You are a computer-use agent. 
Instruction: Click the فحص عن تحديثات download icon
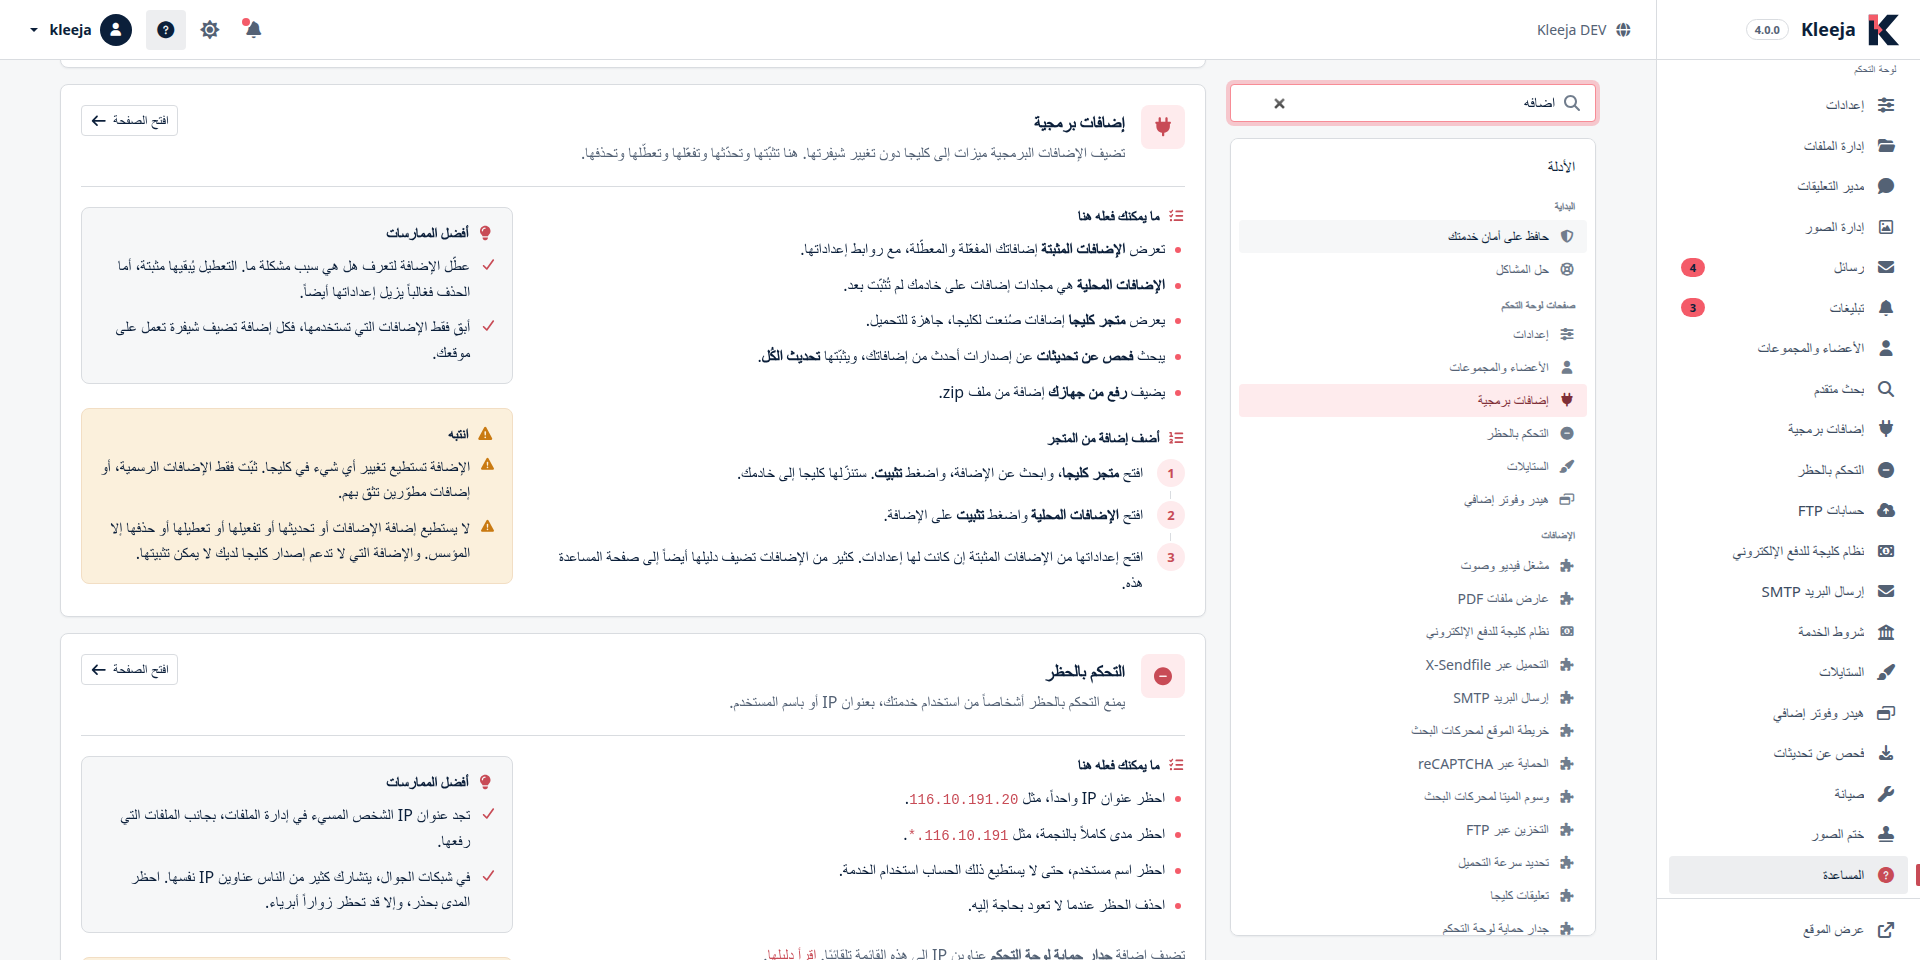[1886, 753]
